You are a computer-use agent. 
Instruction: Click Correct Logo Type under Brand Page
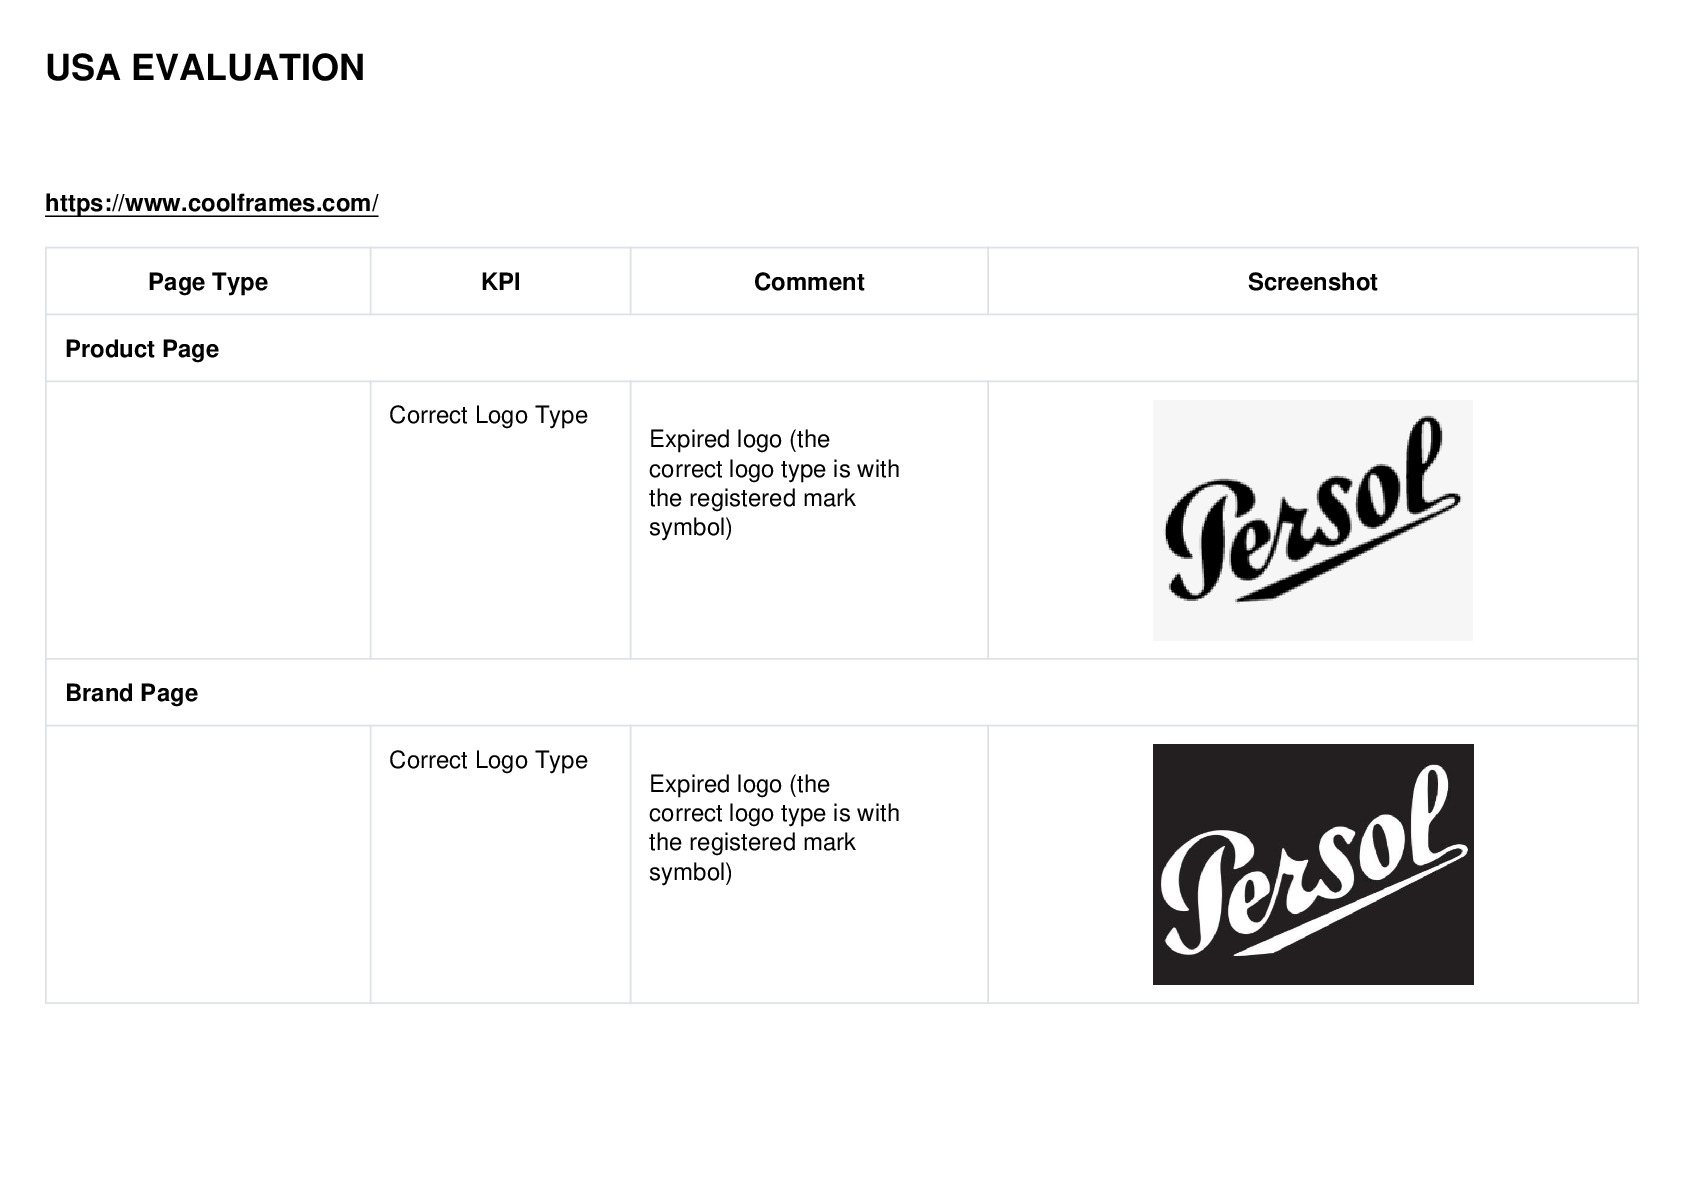(488, 760)
